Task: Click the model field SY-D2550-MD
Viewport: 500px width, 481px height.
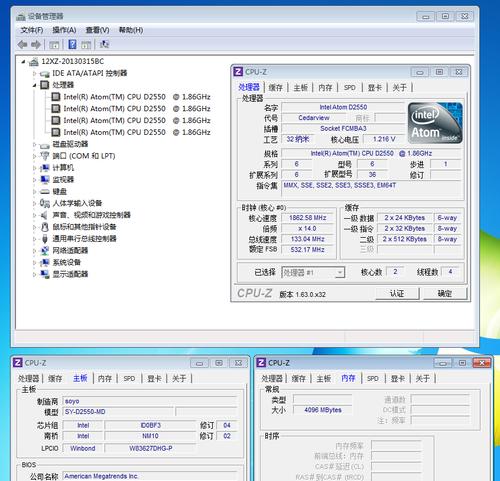Action: (x=118, y=412)
